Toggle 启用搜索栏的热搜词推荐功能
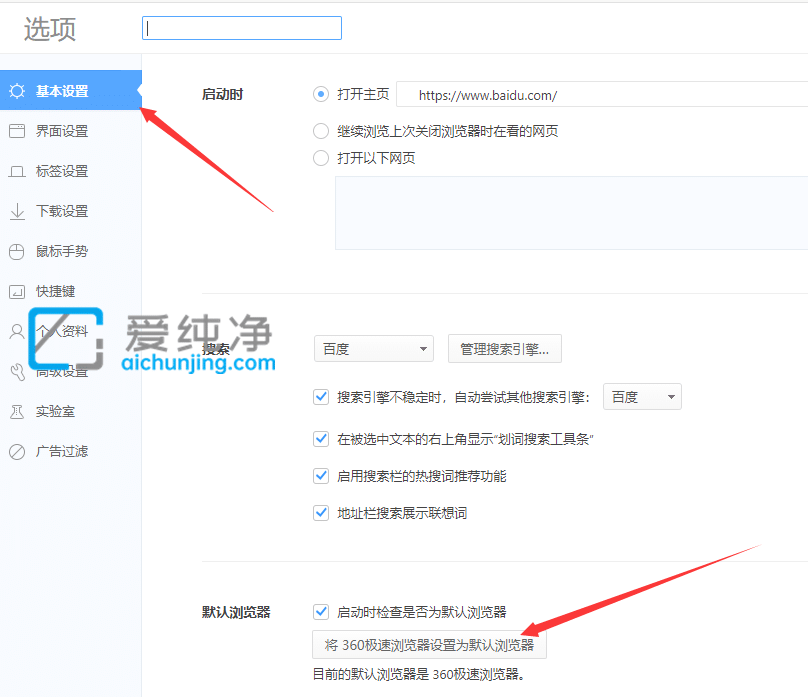 pyautogui.click(x=321, y=475)
